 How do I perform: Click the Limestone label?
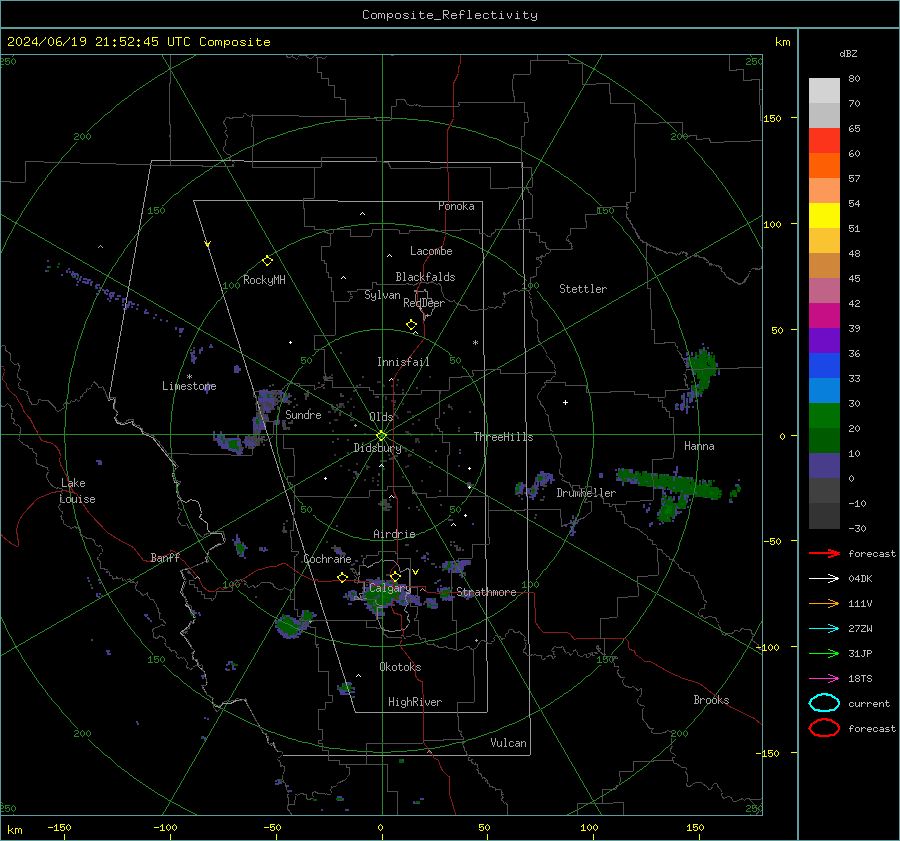click(189, 386)
